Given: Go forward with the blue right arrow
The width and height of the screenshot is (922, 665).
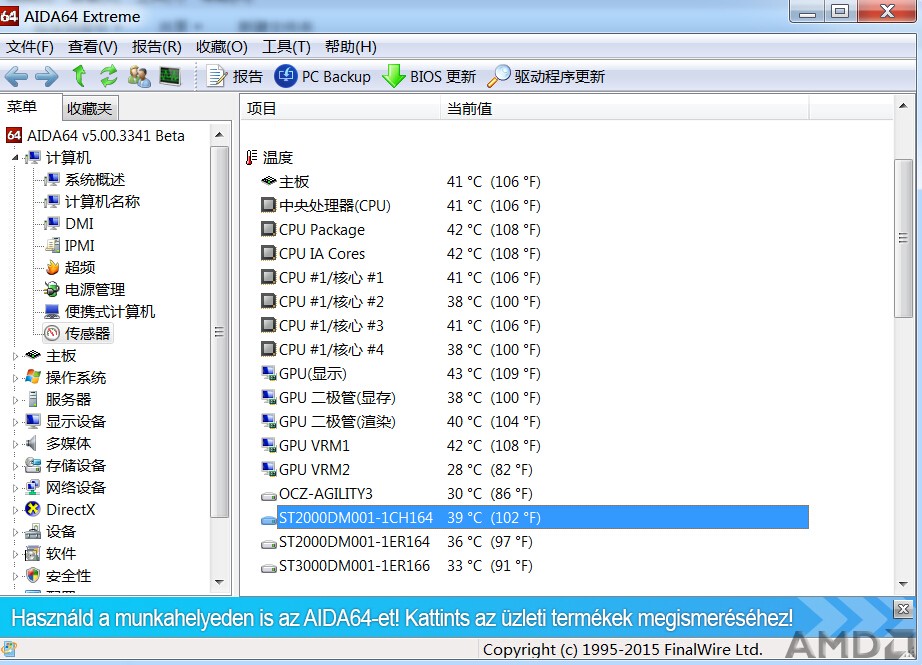Looking at the screenshot, I should 47,76.
